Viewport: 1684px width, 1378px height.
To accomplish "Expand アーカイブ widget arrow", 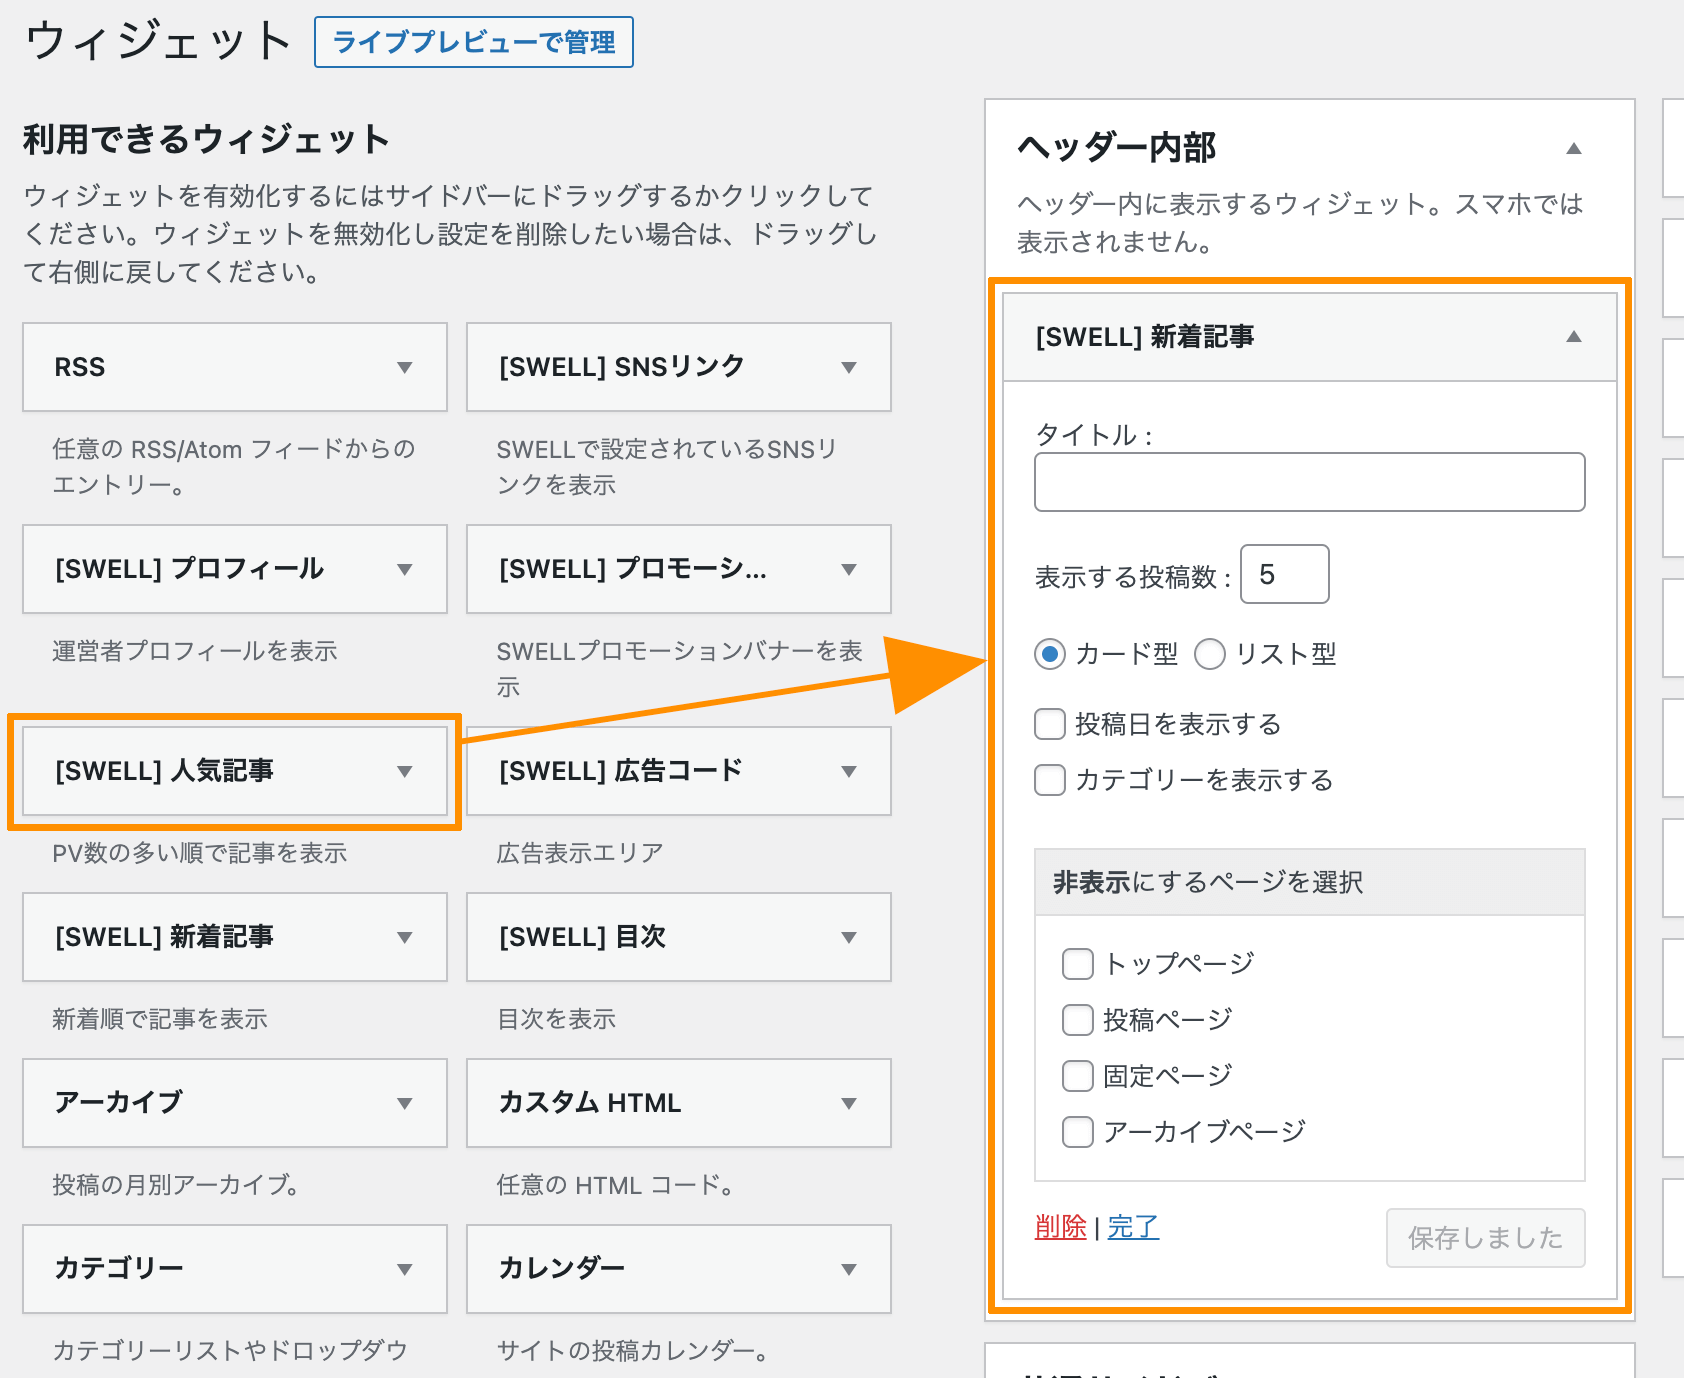I will click(405, 1103).
